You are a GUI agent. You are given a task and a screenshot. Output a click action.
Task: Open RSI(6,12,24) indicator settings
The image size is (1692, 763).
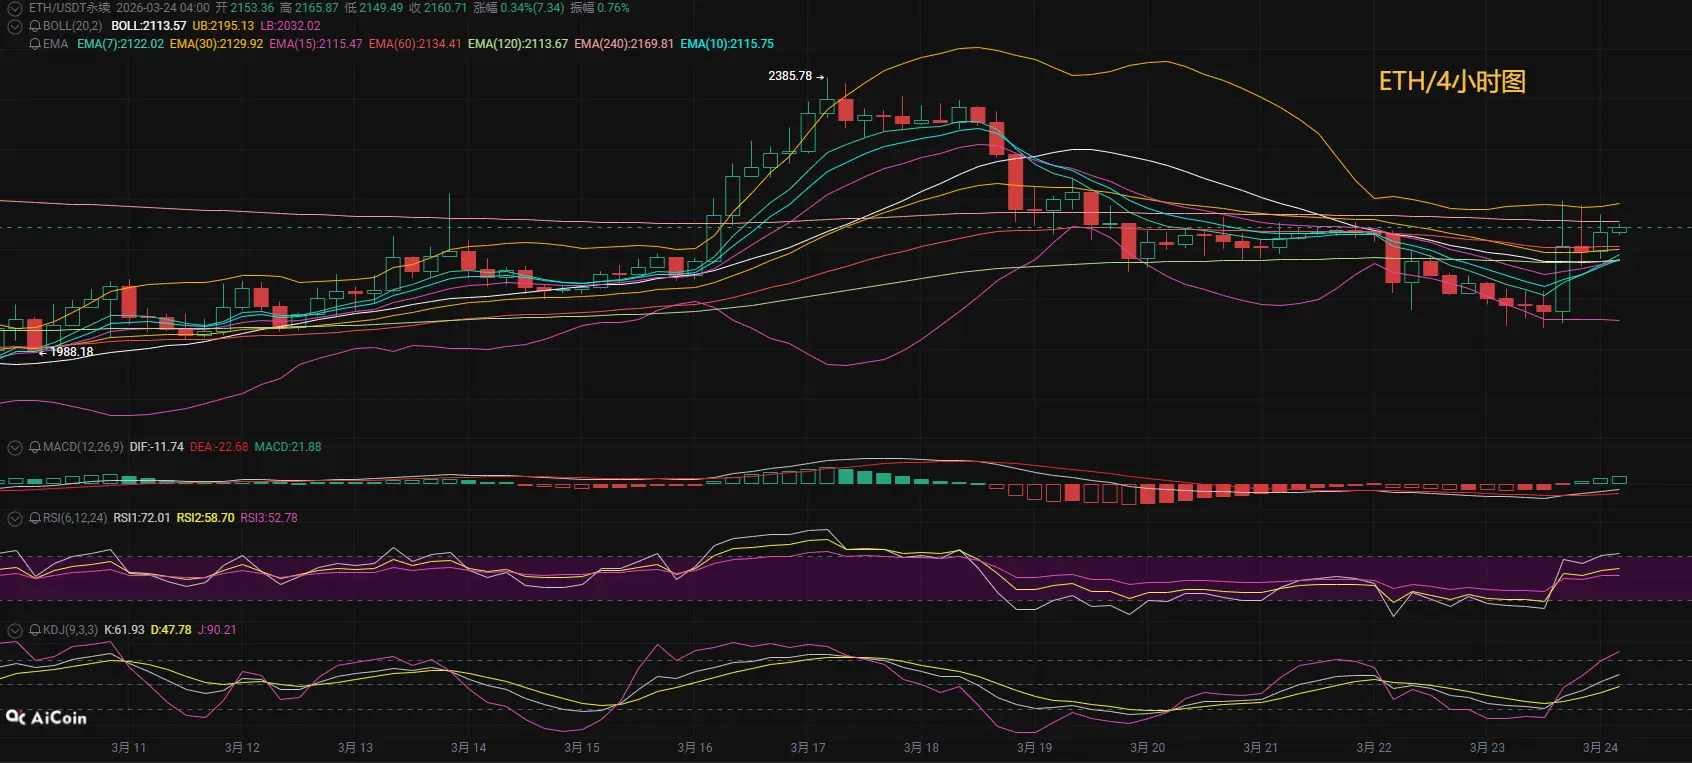[x=75, y=518]
